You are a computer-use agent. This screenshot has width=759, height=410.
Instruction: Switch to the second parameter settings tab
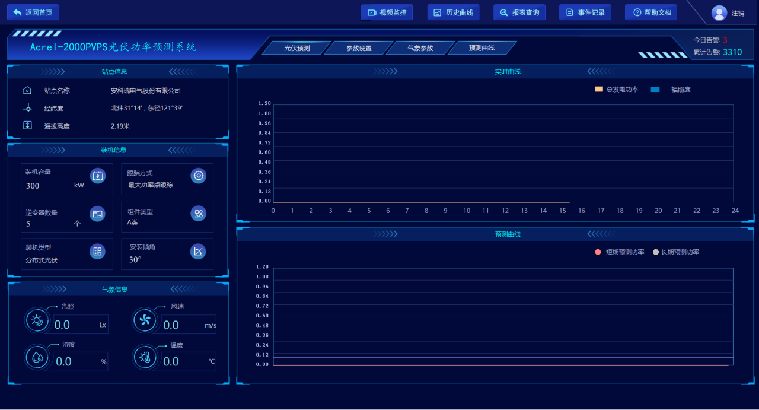(x=359, y=48)
